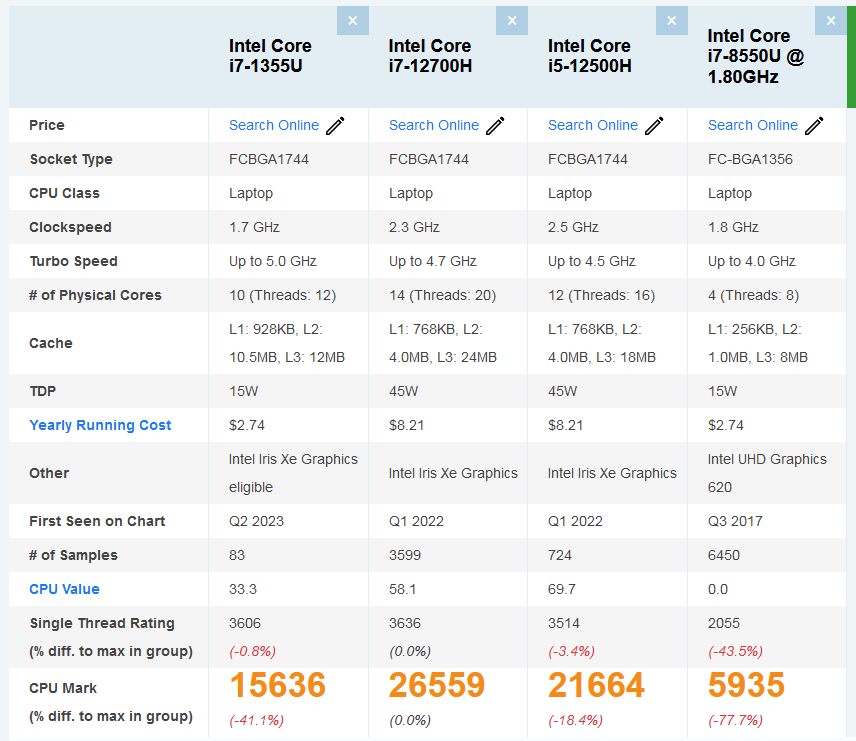
Task: Remove the Intel Core i7-12700H column
Action: pyautogui.click(x=512, y=20)
